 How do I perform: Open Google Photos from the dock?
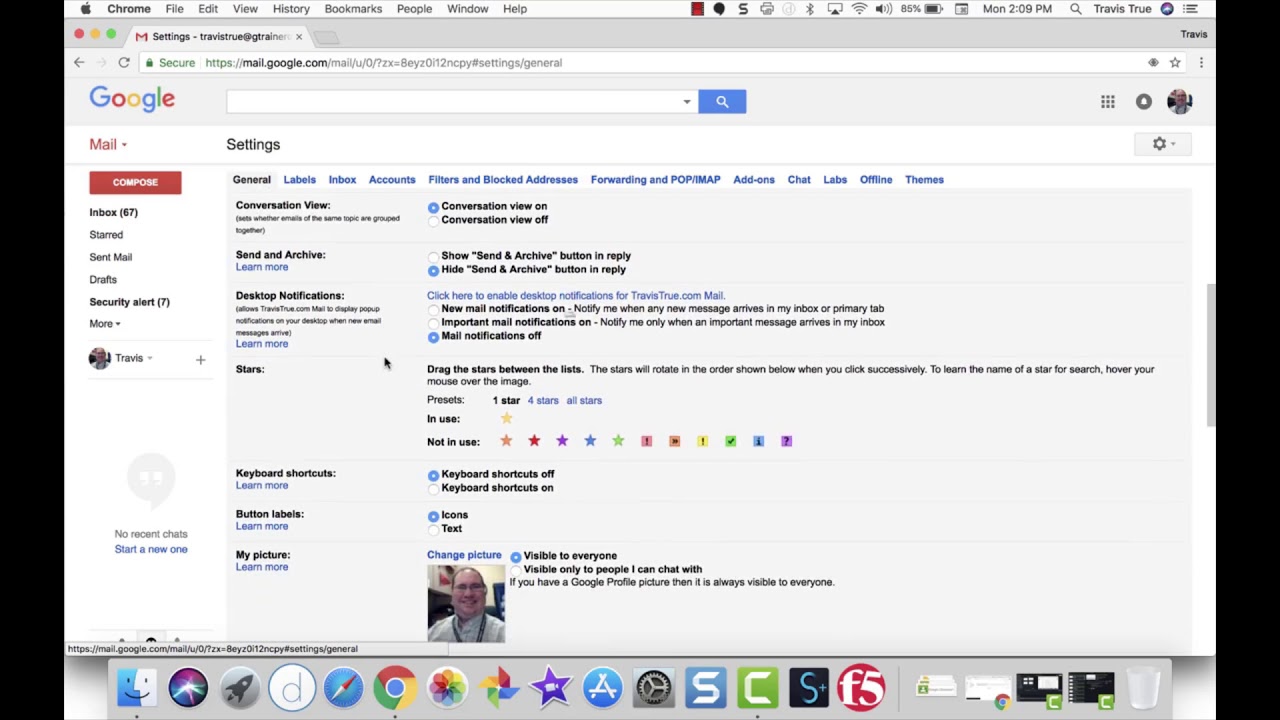499,687
